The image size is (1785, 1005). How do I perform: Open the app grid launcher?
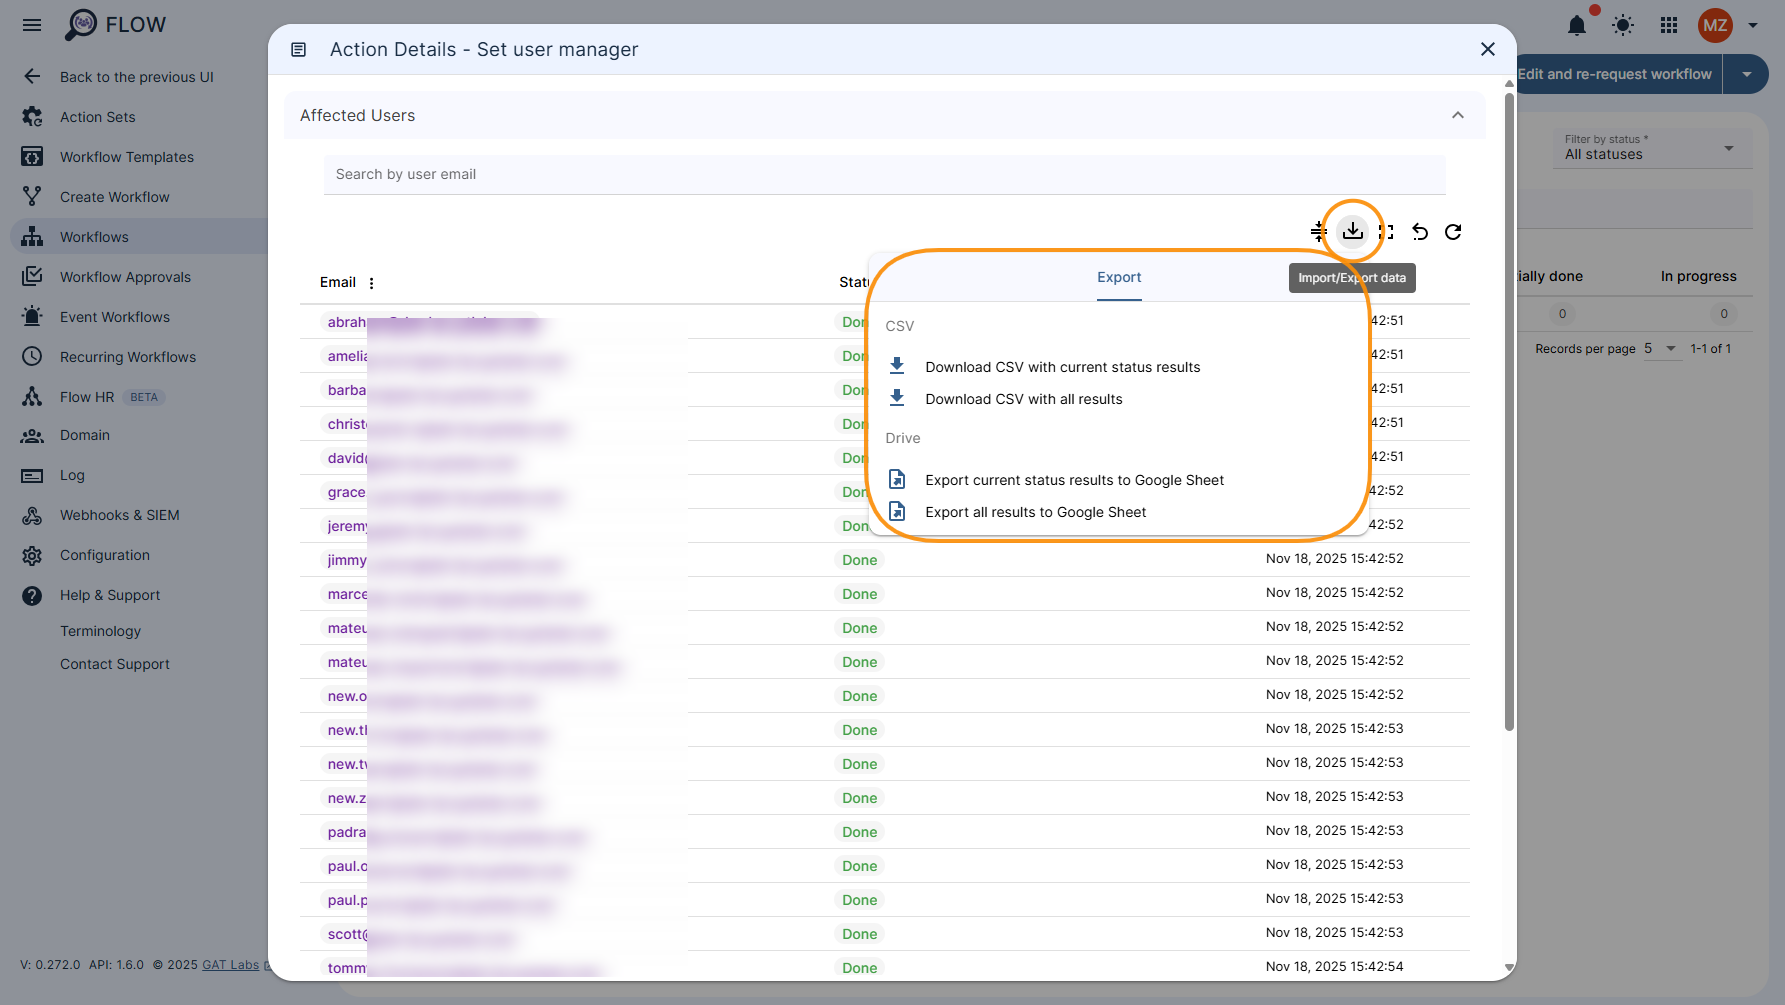[x=1668, y=26]
